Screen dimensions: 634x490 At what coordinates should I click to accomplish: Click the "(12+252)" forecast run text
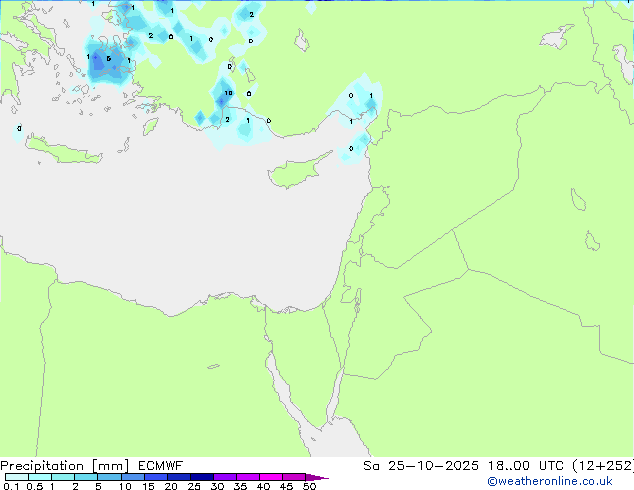[x=603, y=466]
